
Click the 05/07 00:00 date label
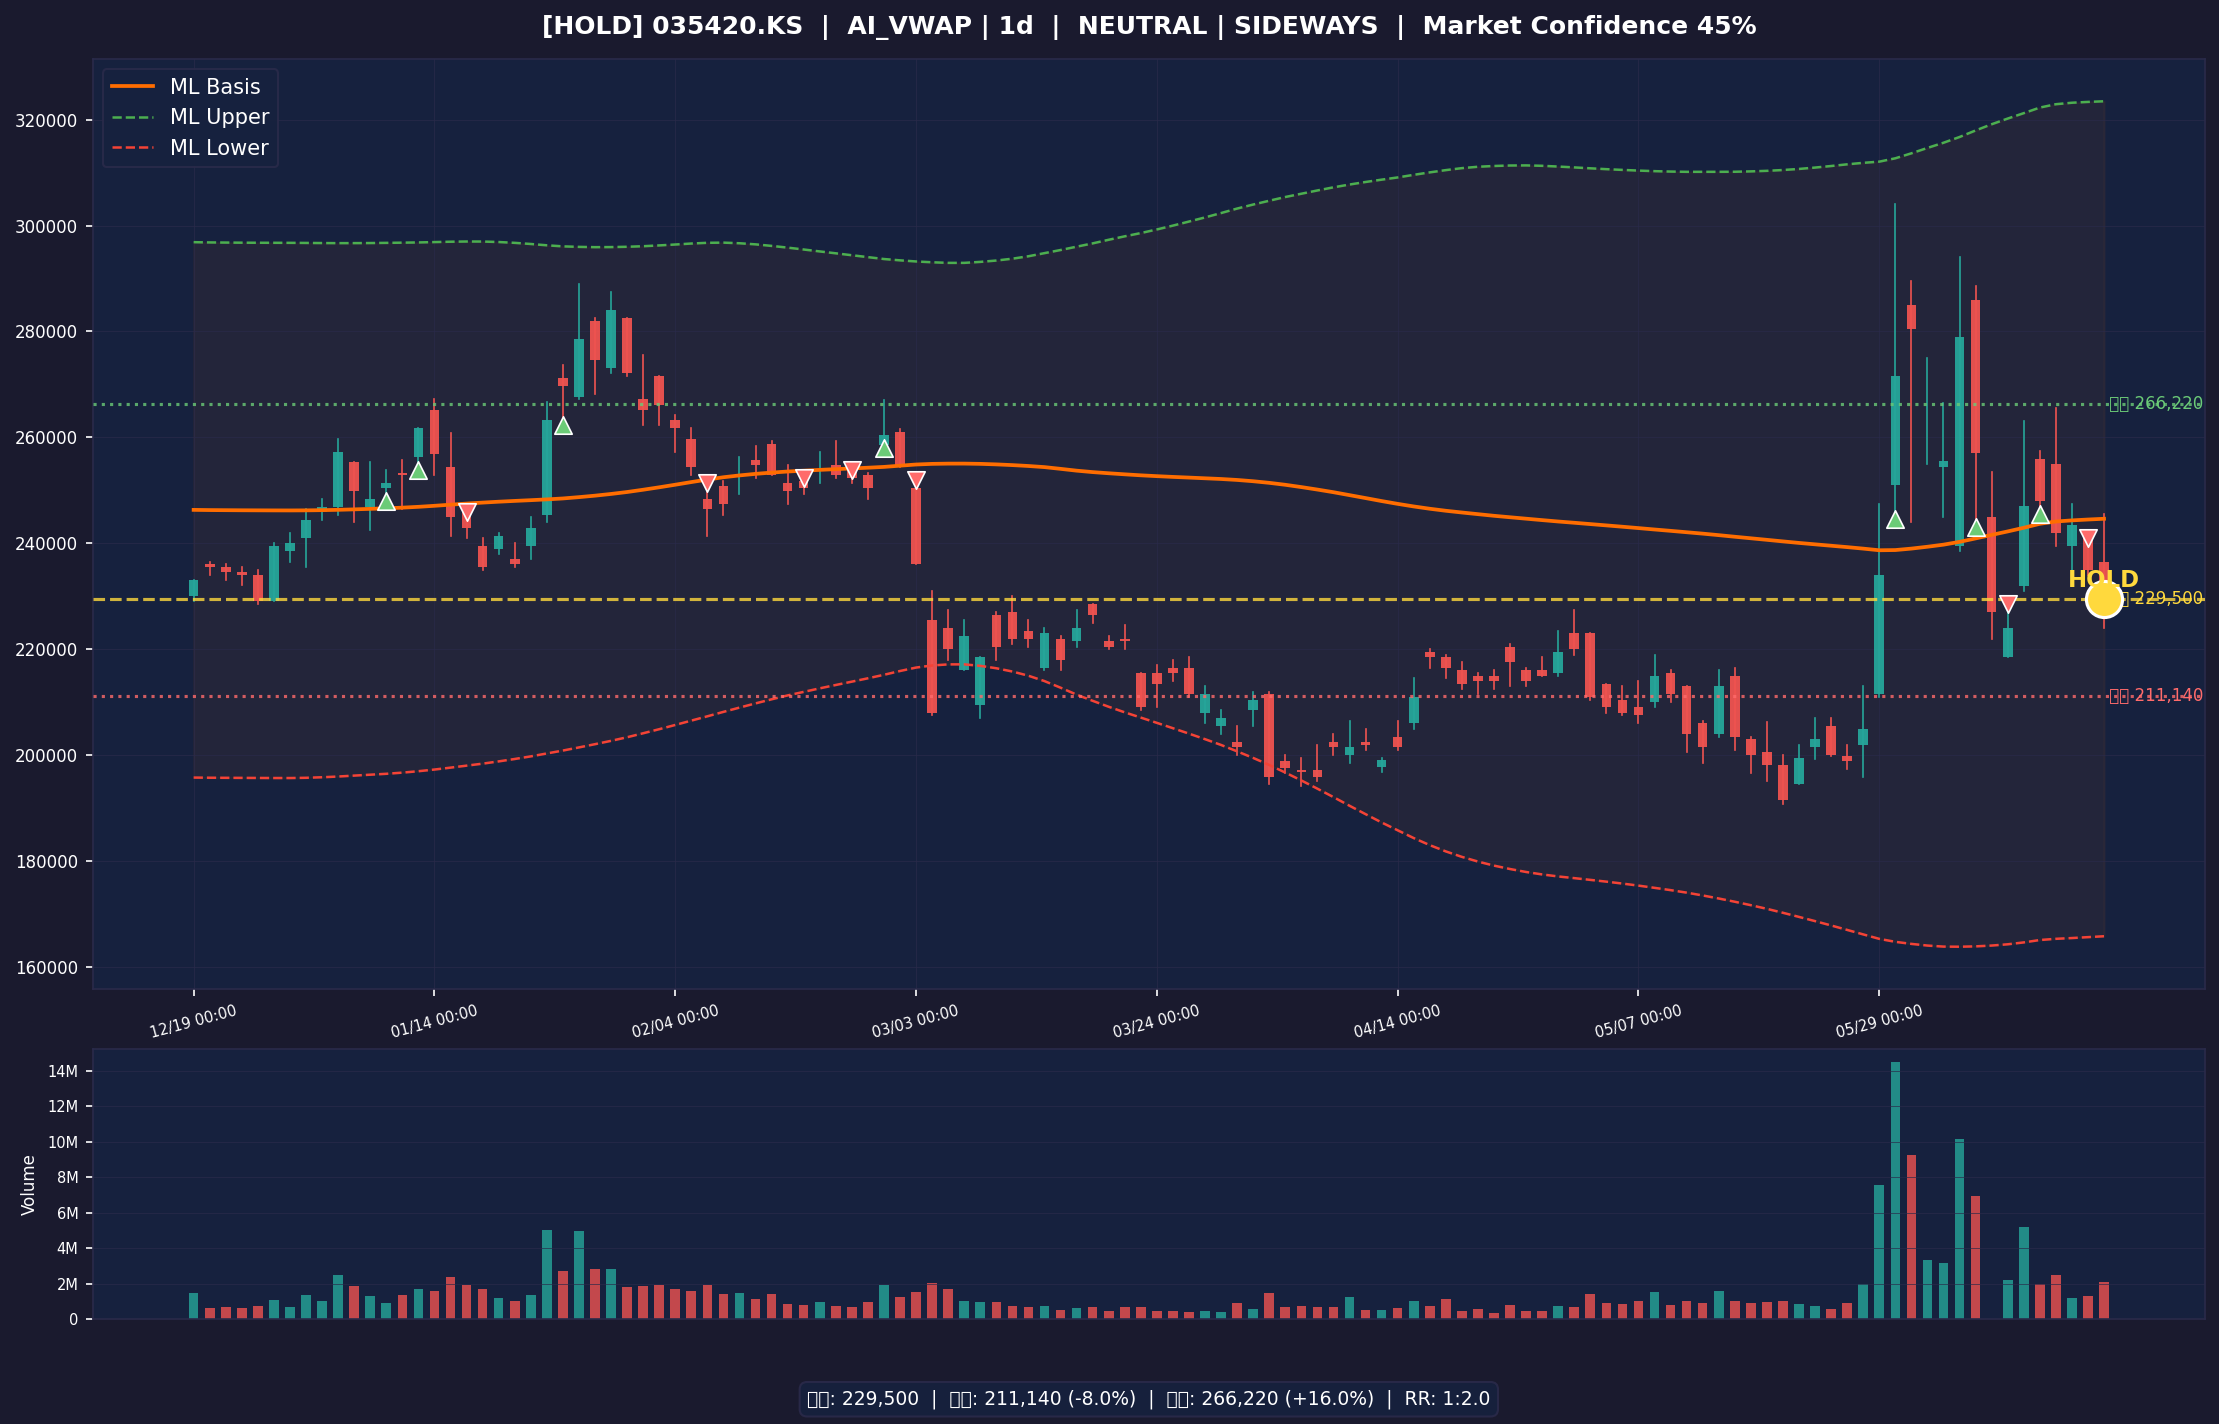click(1639, 1022)
